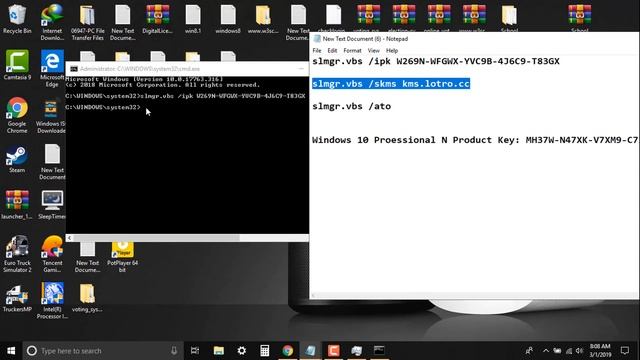Viewport: 640px width, 360px height.
Task: Open Settings gear on taskbar
Action: pos(242,350)
